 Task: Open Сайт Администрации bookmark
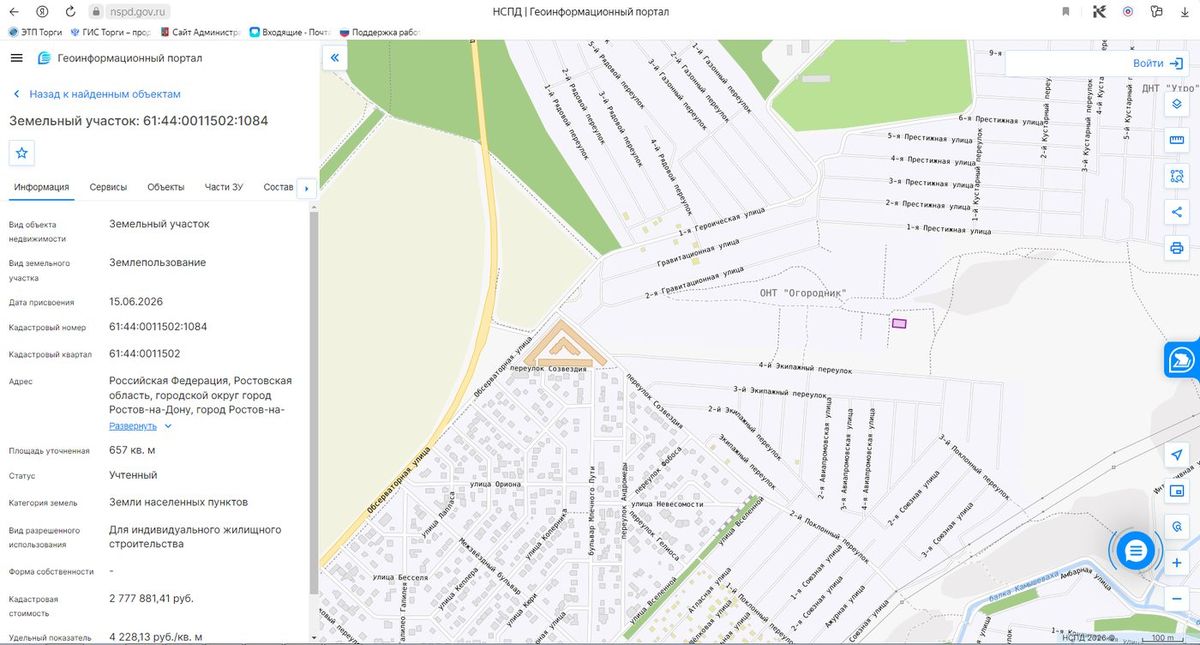(200, 32)
